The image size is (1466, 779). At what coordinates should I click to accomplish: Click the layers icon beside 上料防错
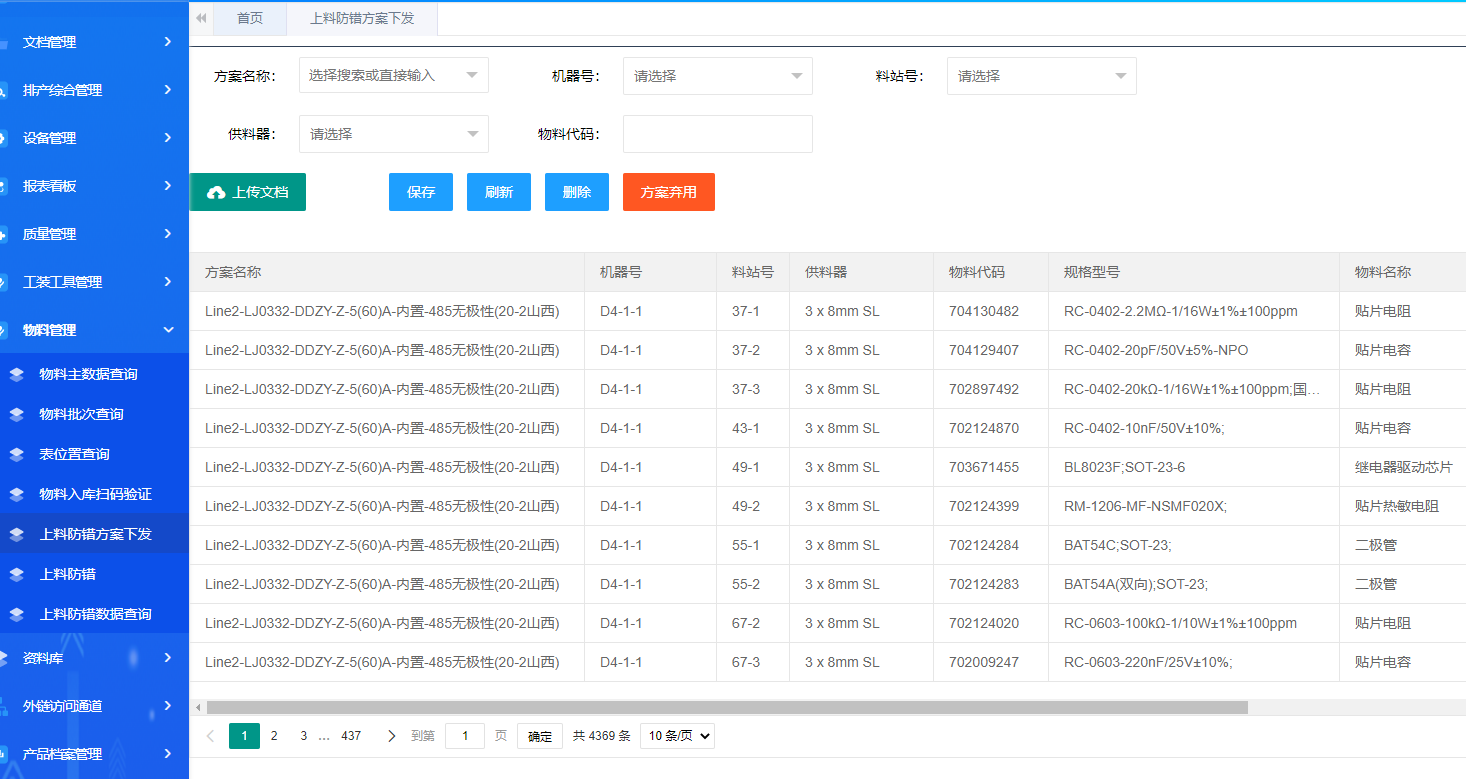coord(16,574)
